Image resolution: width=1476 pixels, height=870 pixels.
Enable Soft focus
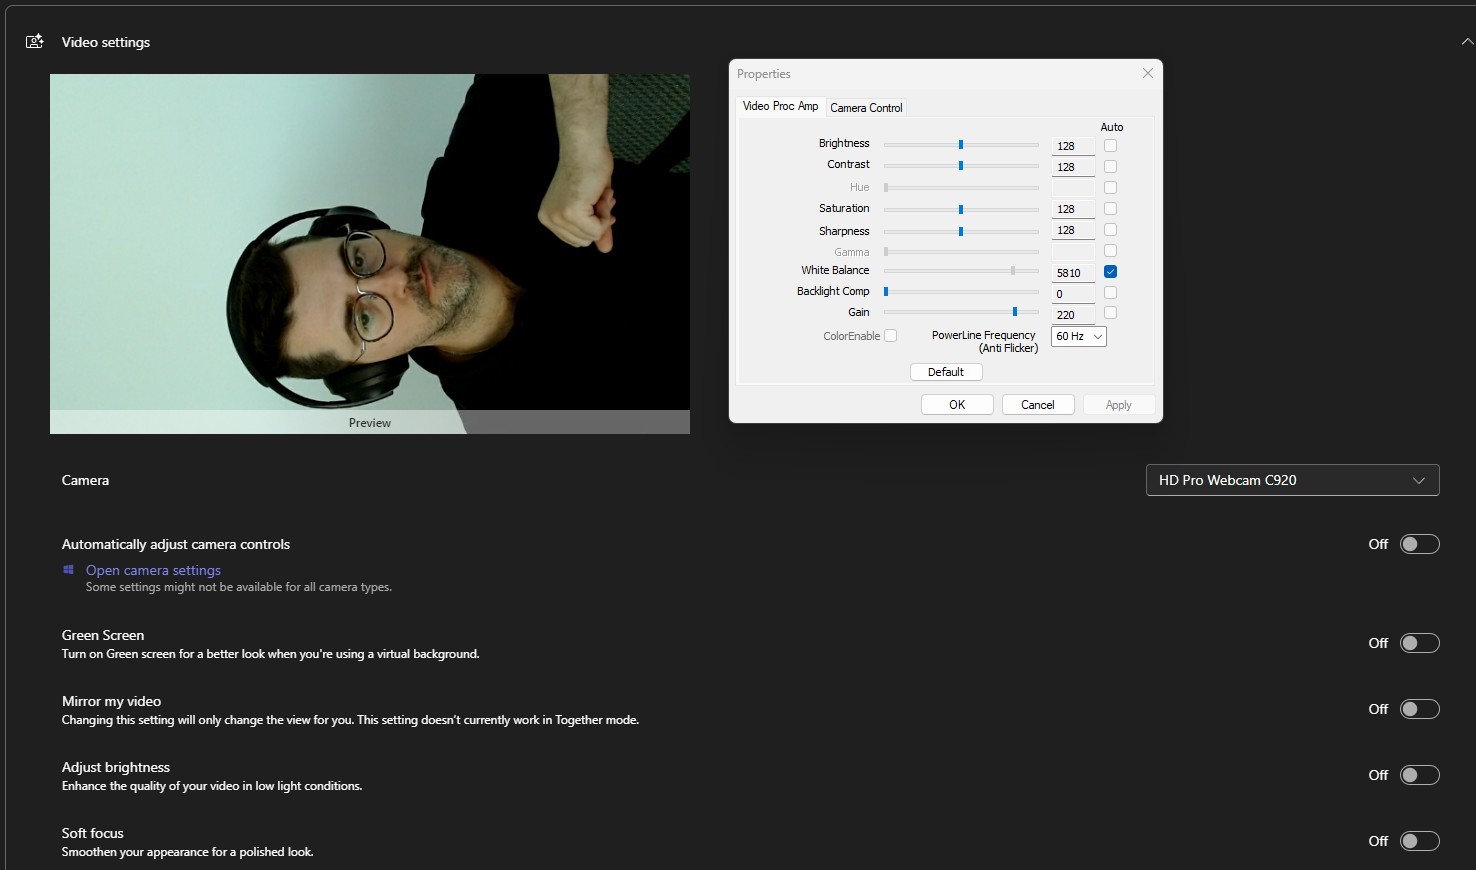click(1418, 841)
